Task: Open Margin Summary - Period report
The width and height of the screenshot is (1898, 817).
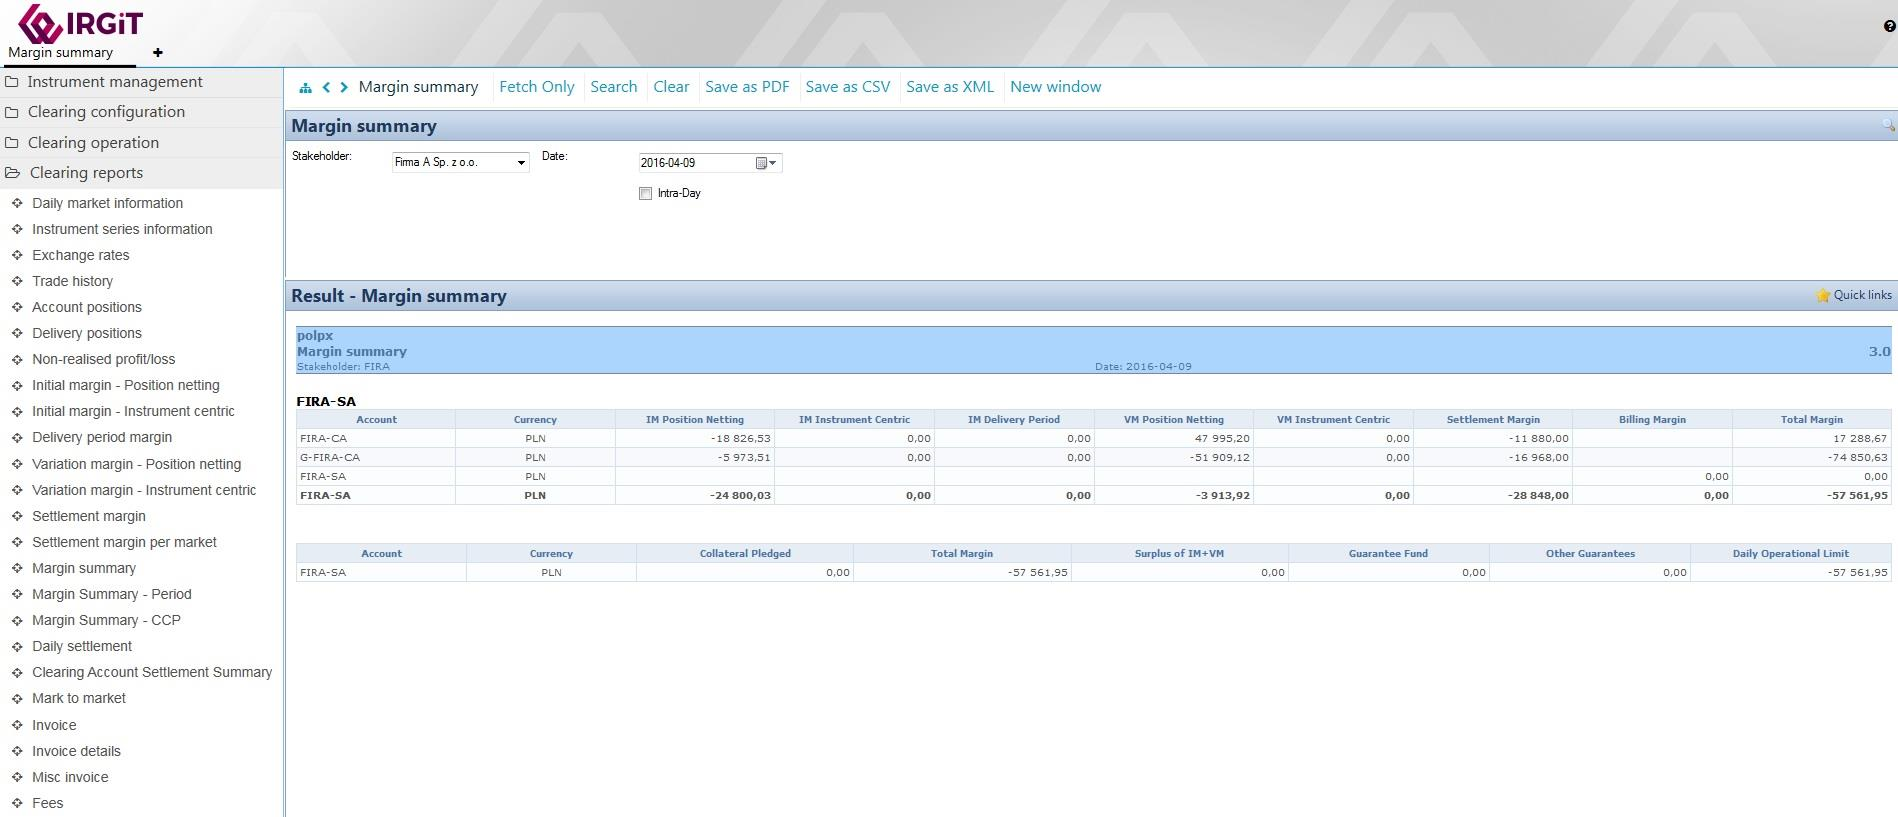Action: (x=112, y=594)
